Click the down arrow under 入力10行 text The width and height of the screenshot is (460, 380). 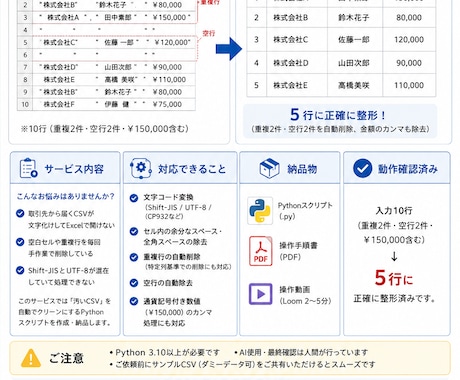pyautogui.click(x=394, y=256)
